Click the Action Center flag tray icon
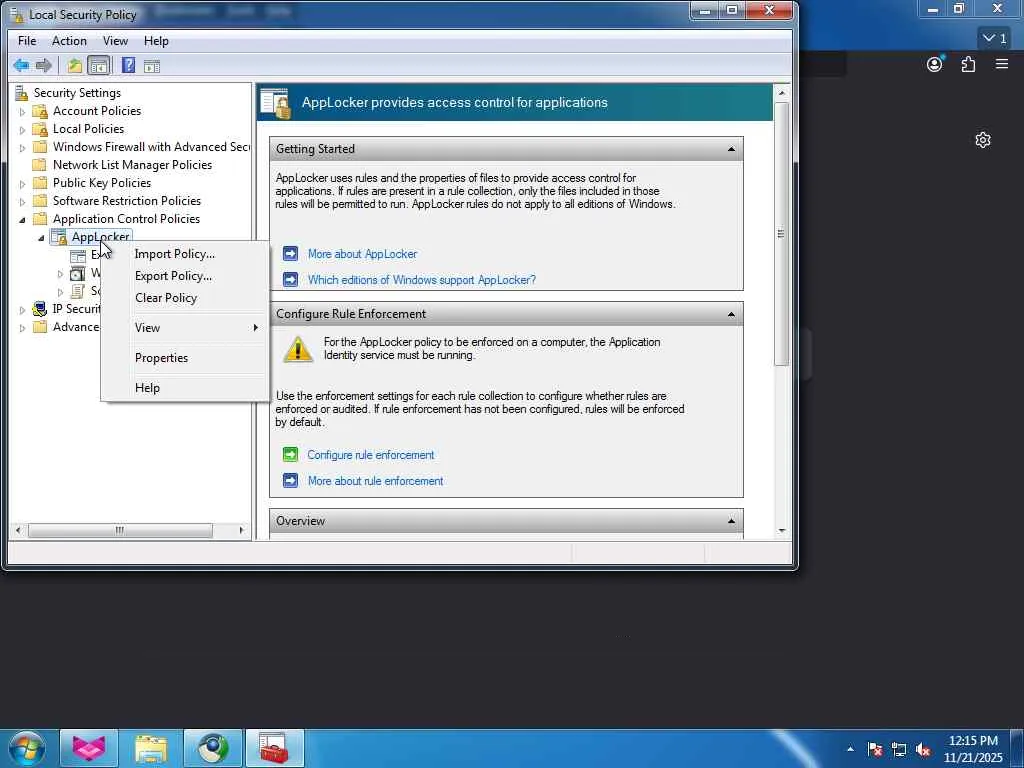 pos(874,750)
